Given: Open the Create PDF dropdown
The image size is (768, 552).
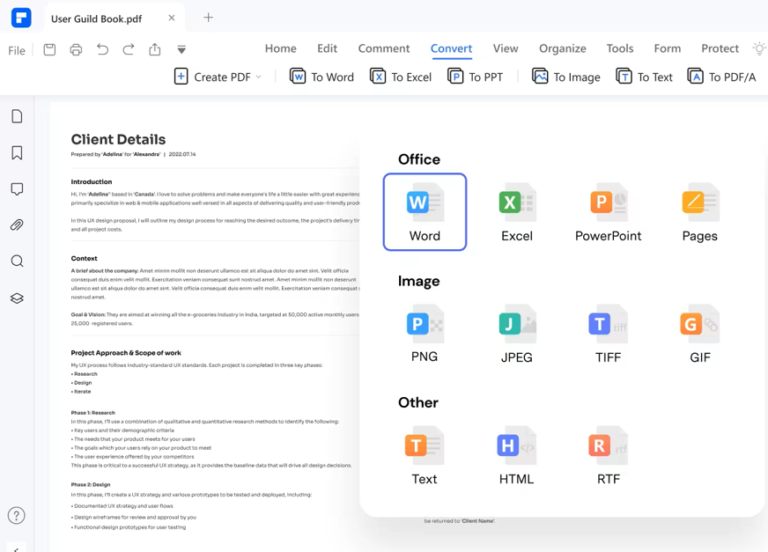Looking at the screenshot, I should click(217, 77).
